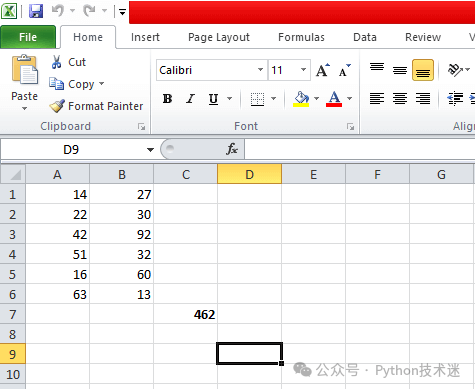Viewport: 475px width, 389px height.
Task: Expand the Fill Color dropdown arrow
Action: point(316,99)
